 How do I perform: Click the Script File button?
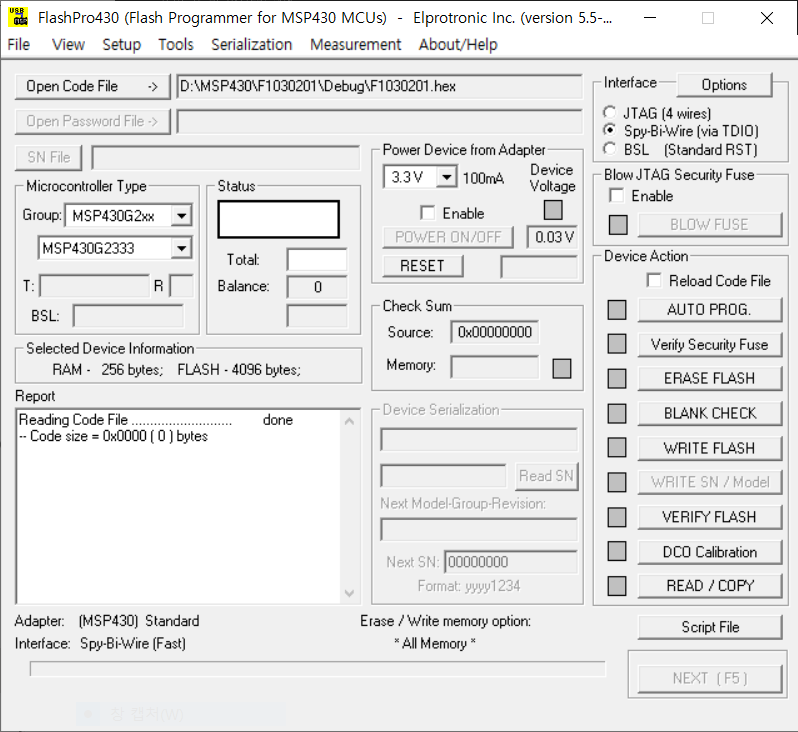tap(709, 627)
